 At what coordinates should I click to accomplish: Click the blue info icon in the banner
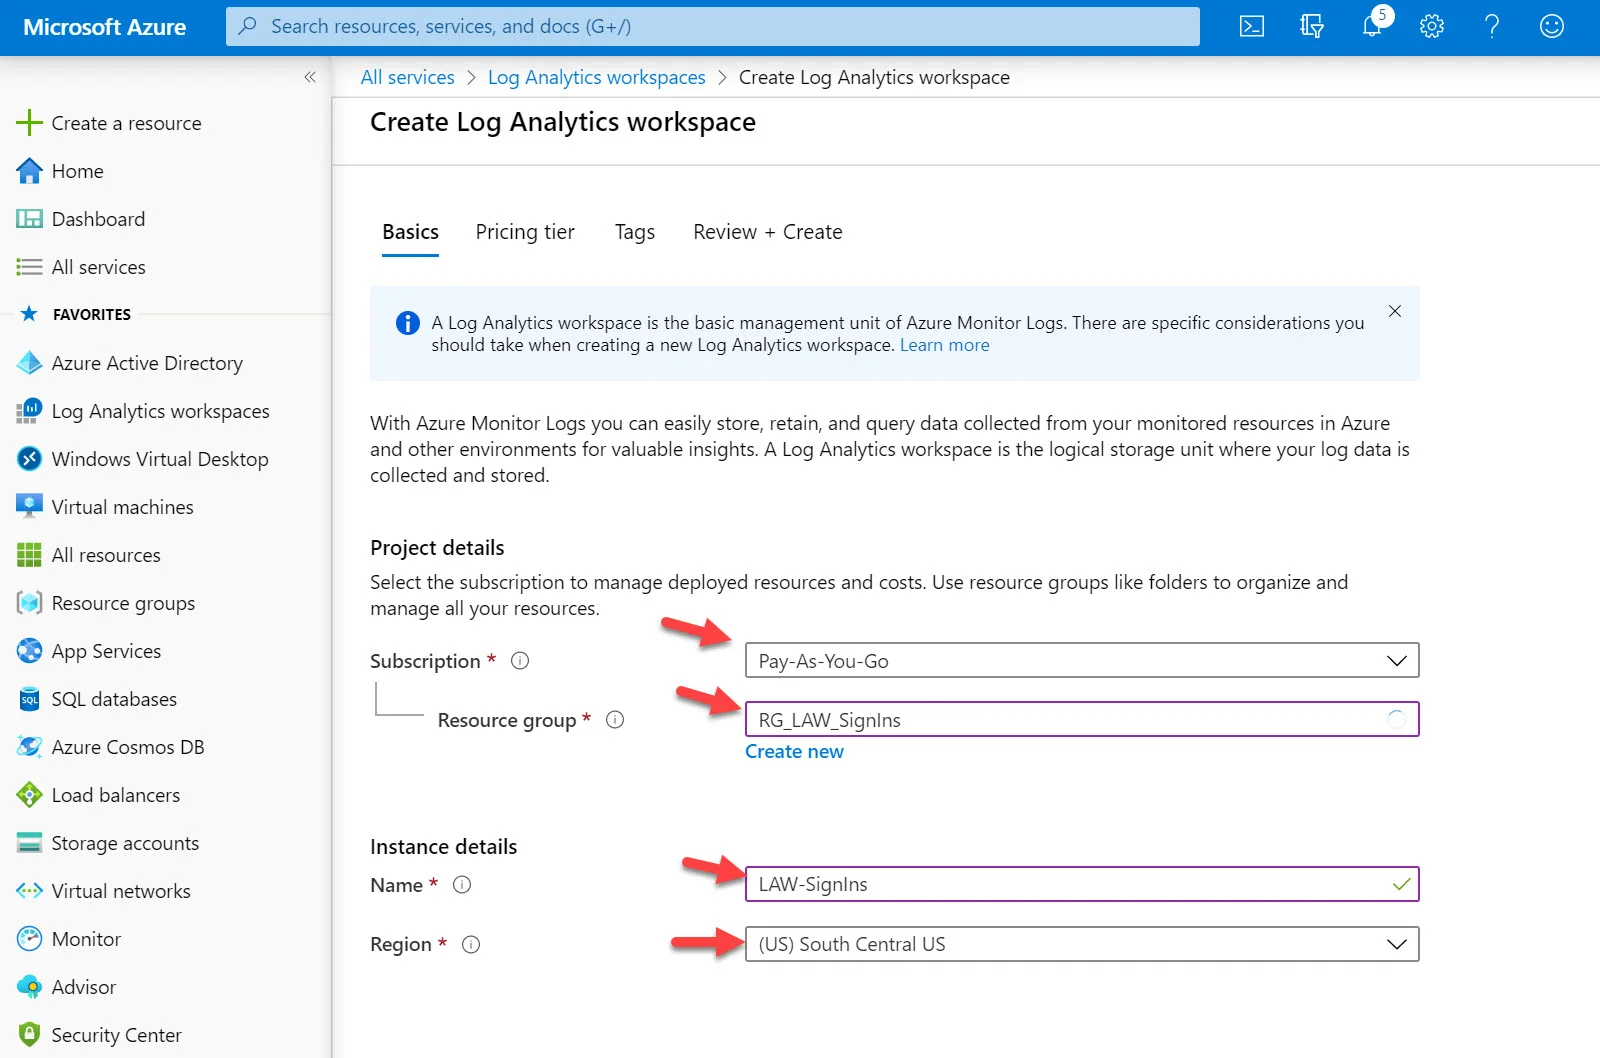pyautogui.click(x=408, y=323)
